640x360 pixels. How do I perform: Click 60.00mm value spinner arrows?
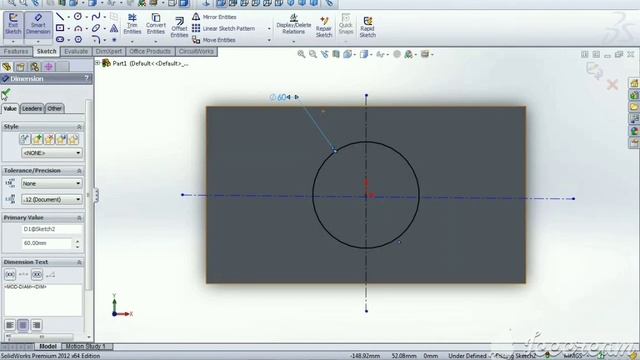point(78,244)
